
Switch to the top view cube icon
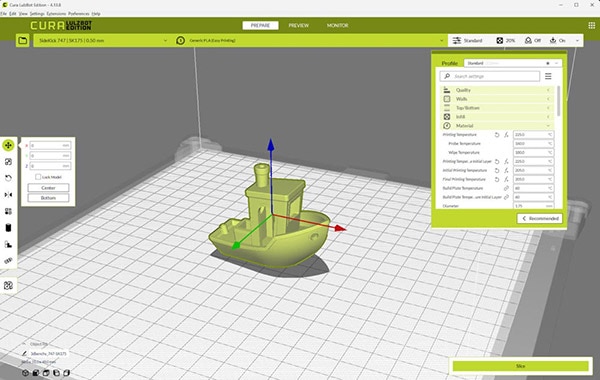coord(46,373)
